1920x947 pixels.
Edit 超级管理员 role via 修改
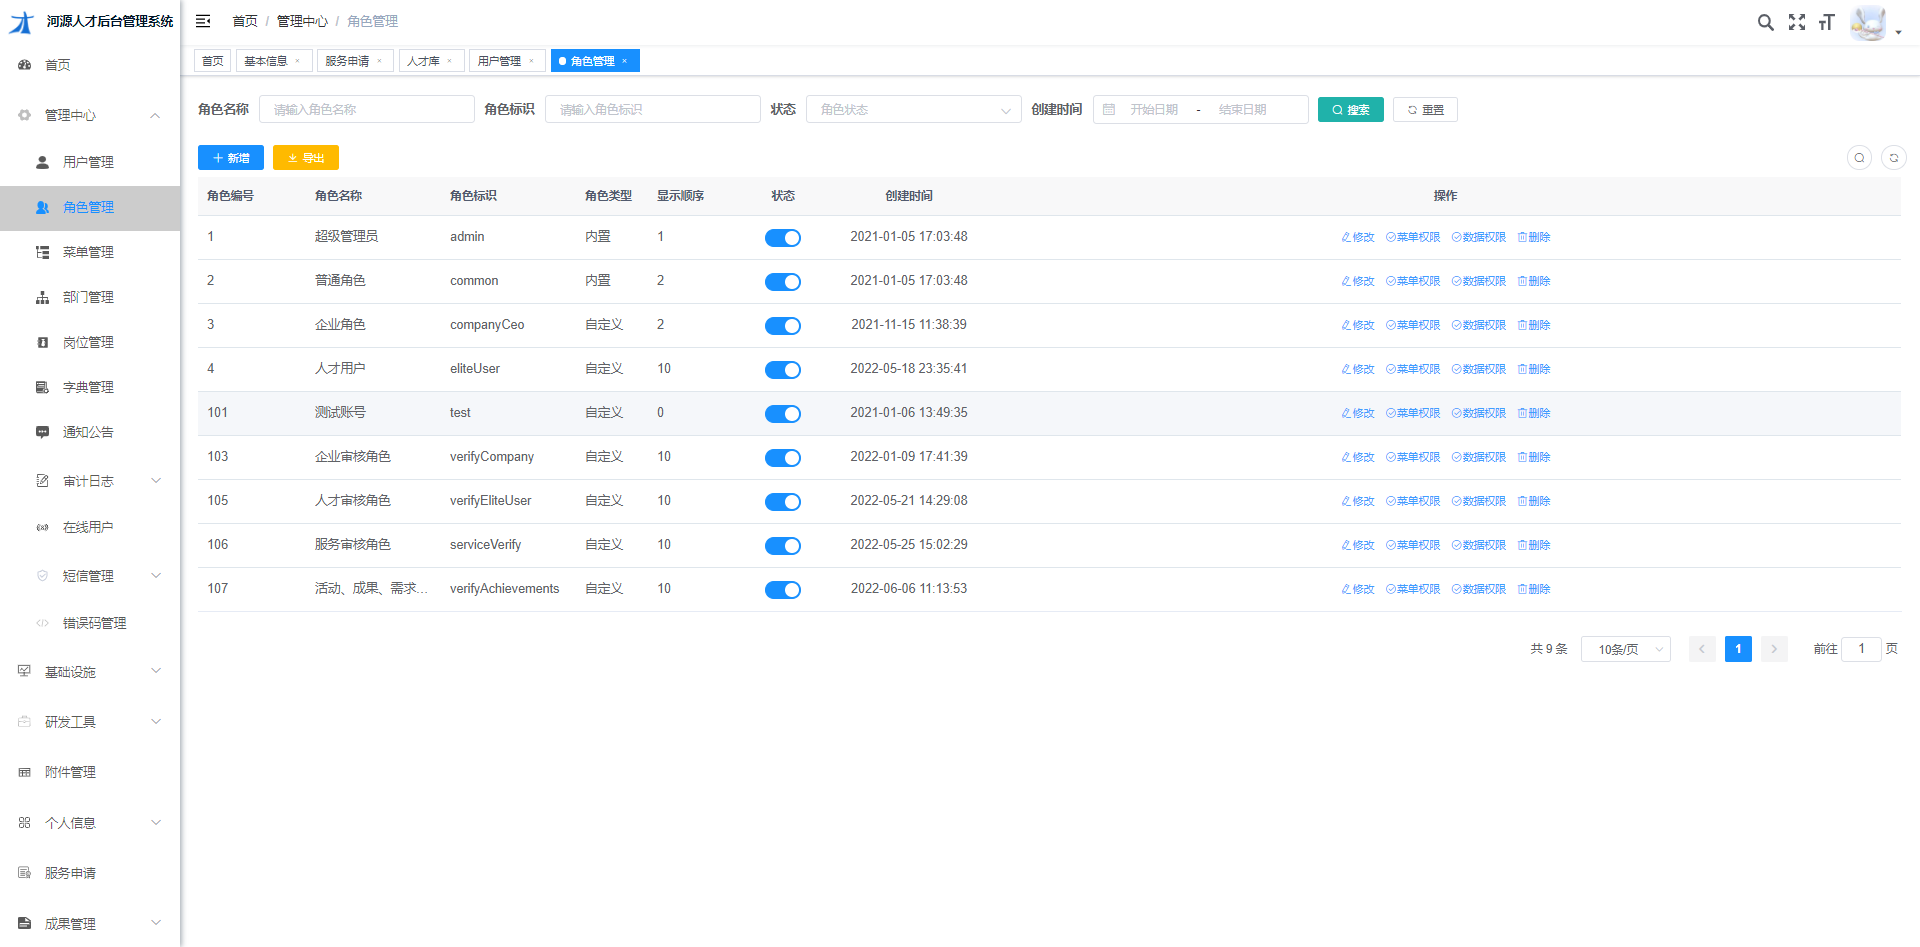click(1358, 237)
